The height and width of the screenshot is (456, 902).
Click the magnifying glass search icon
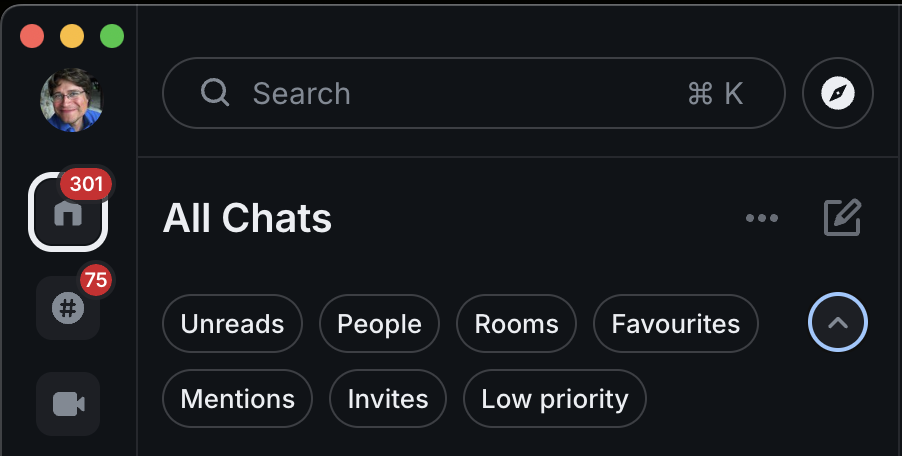(x=215, y=93)
